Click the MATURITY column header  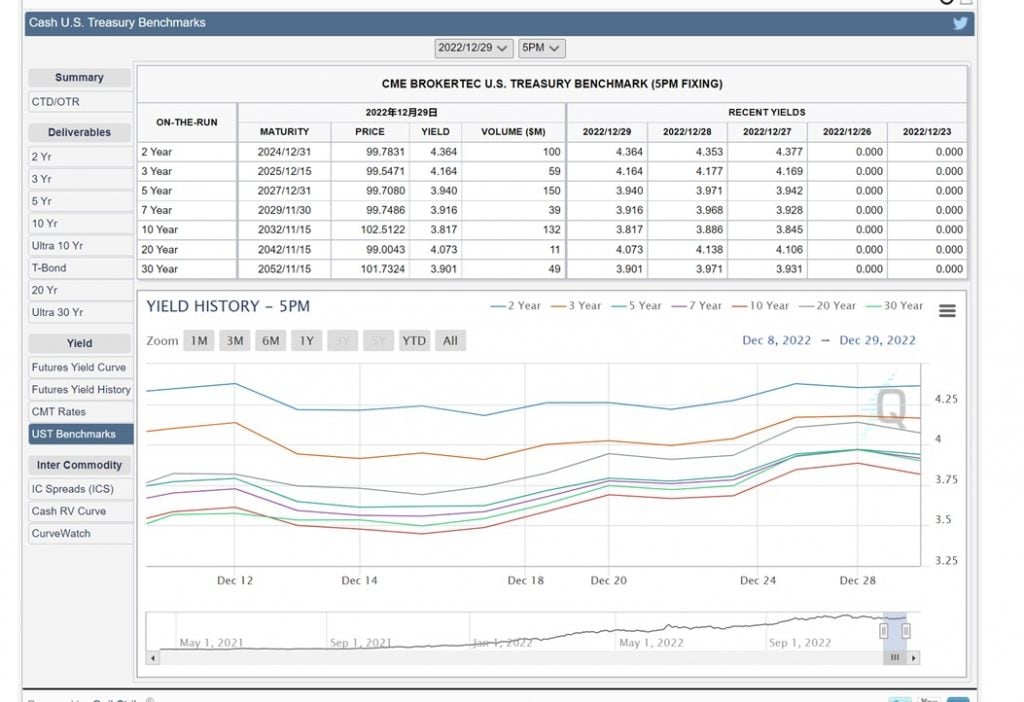284,132
